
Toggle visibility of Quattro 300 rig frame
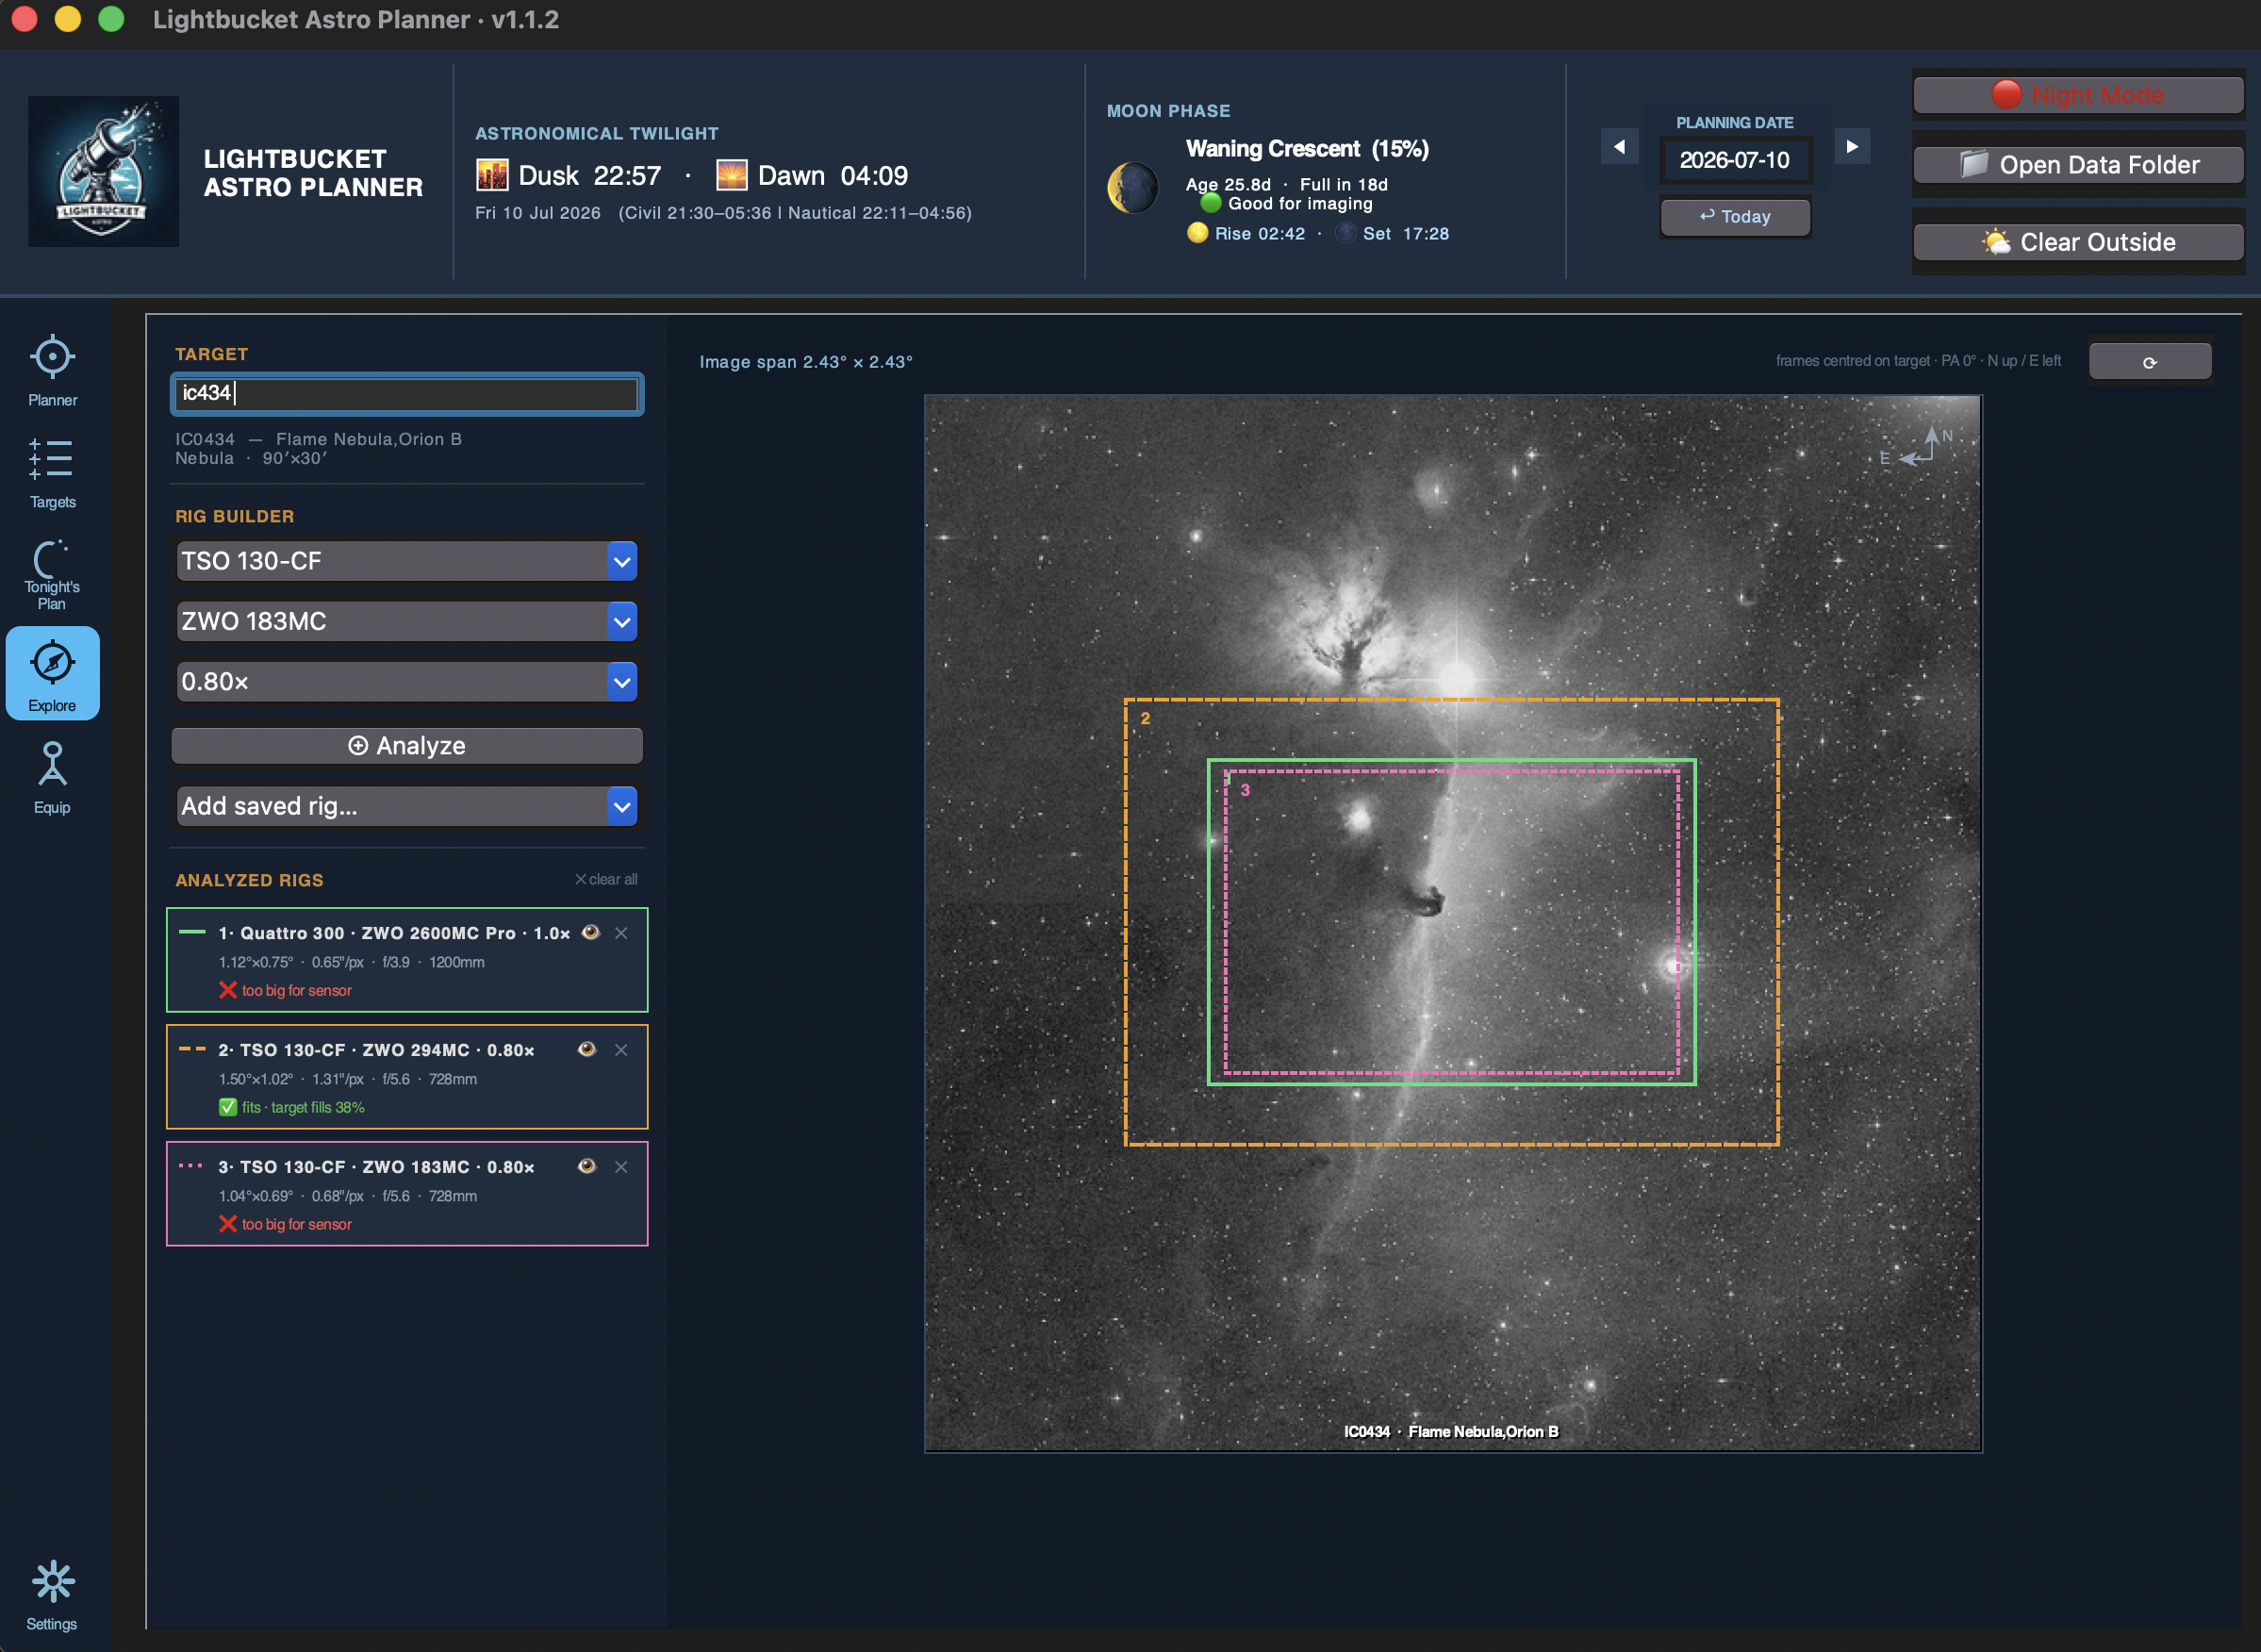[x=591, y=932]
